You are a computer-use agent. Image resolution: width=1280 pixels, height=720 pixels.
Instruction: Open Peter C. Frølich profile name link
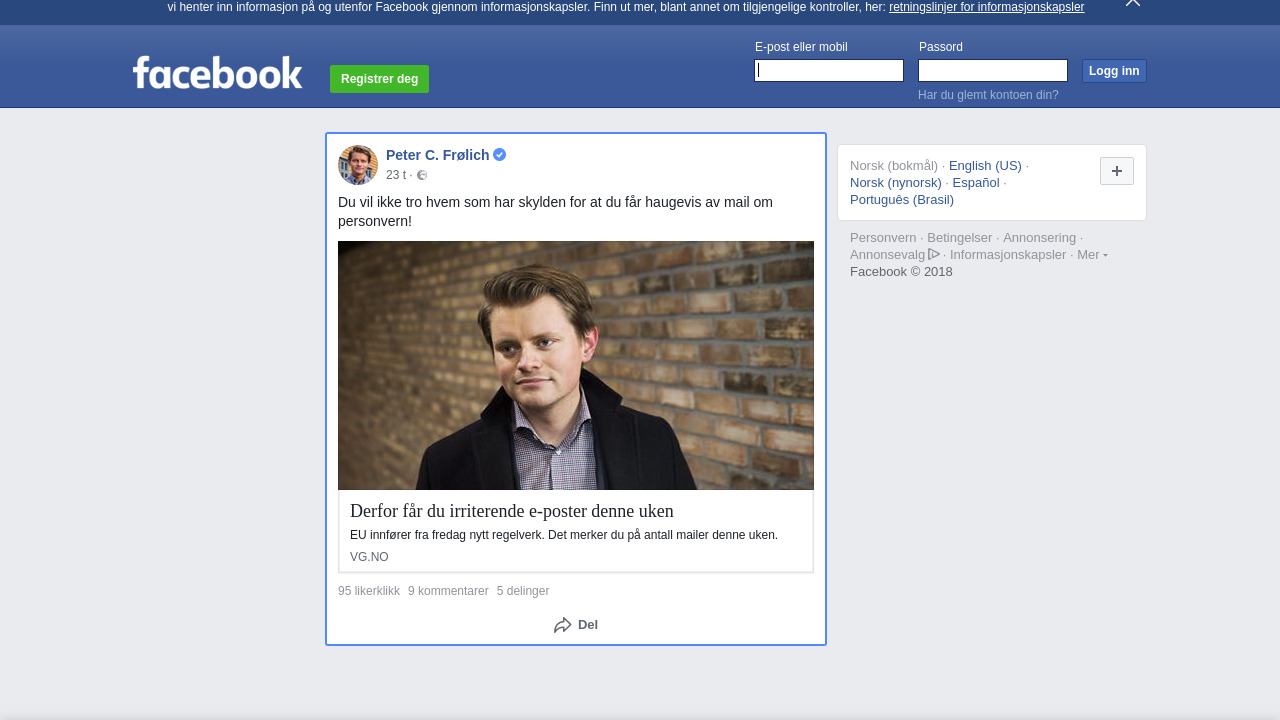coord(437,155)
